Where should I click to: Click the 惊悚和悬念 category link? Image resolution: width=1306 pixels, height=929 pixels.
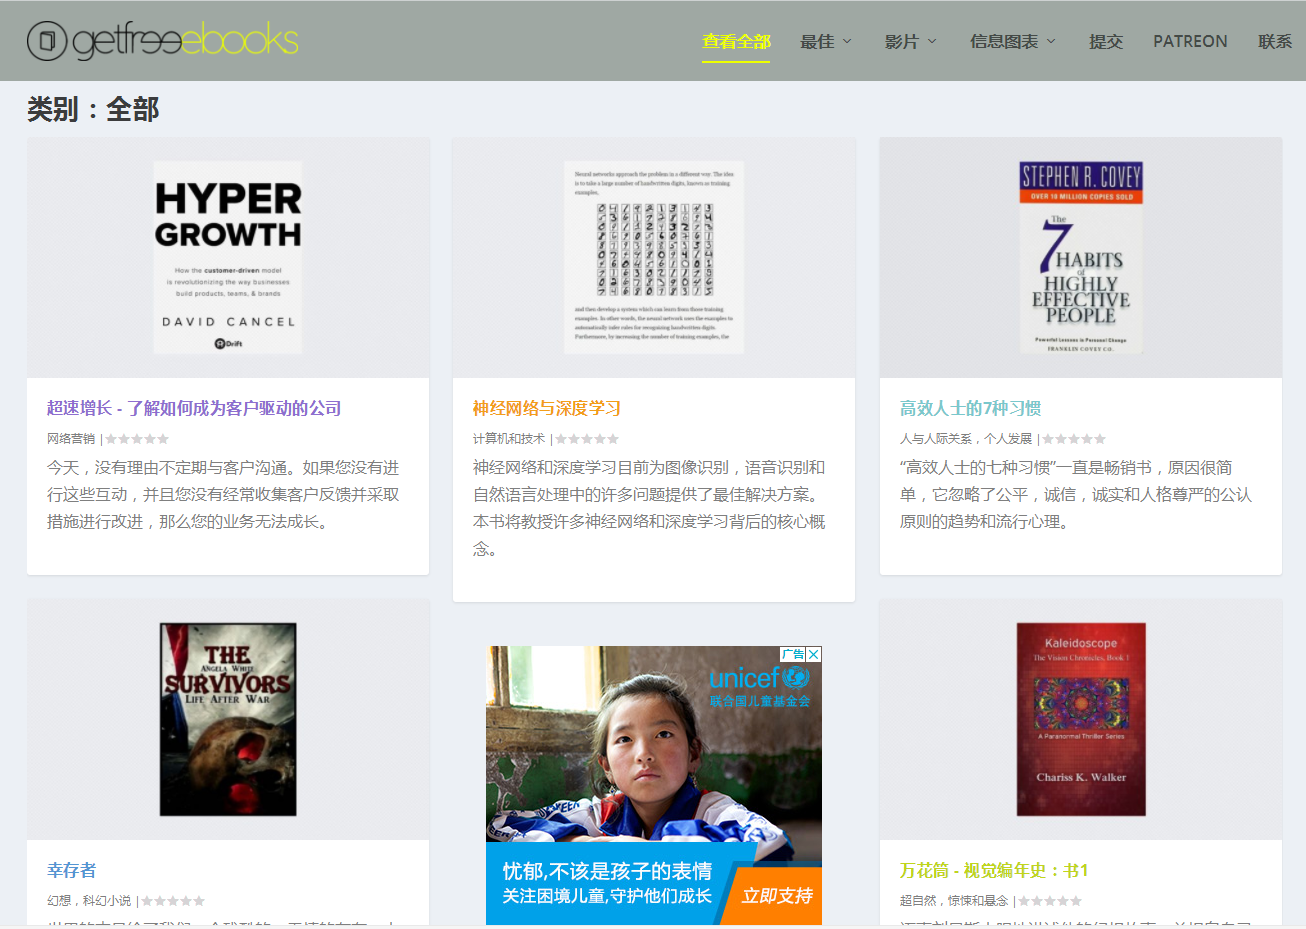(x=978, y=901)
